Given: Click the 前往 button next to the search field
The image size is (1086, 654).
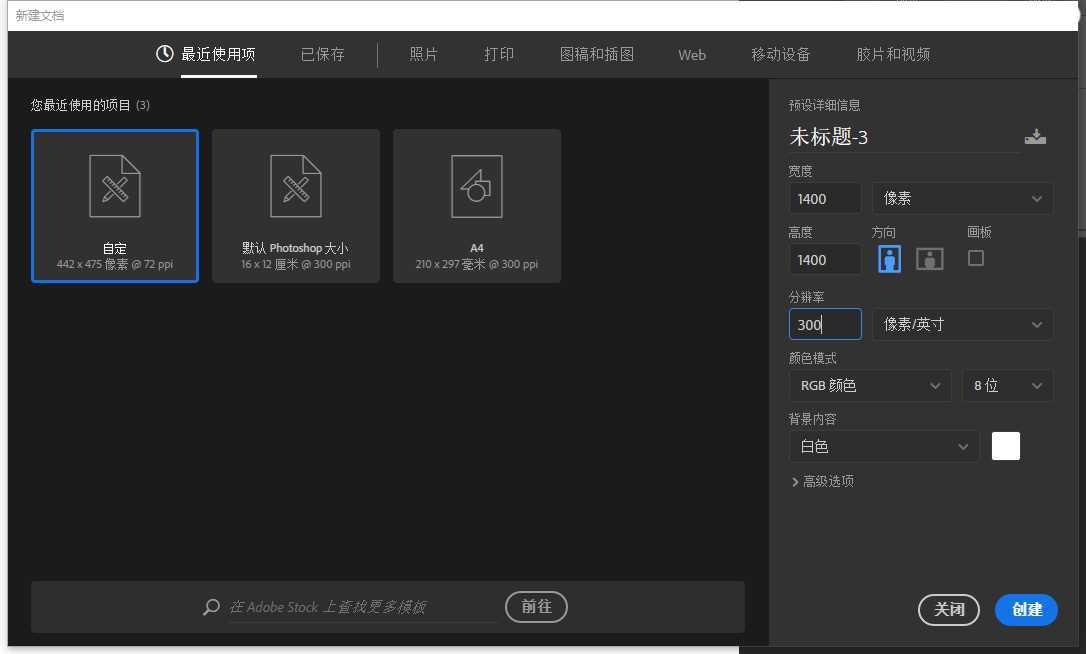Looking at the screenshot, I should click(536, 606).
